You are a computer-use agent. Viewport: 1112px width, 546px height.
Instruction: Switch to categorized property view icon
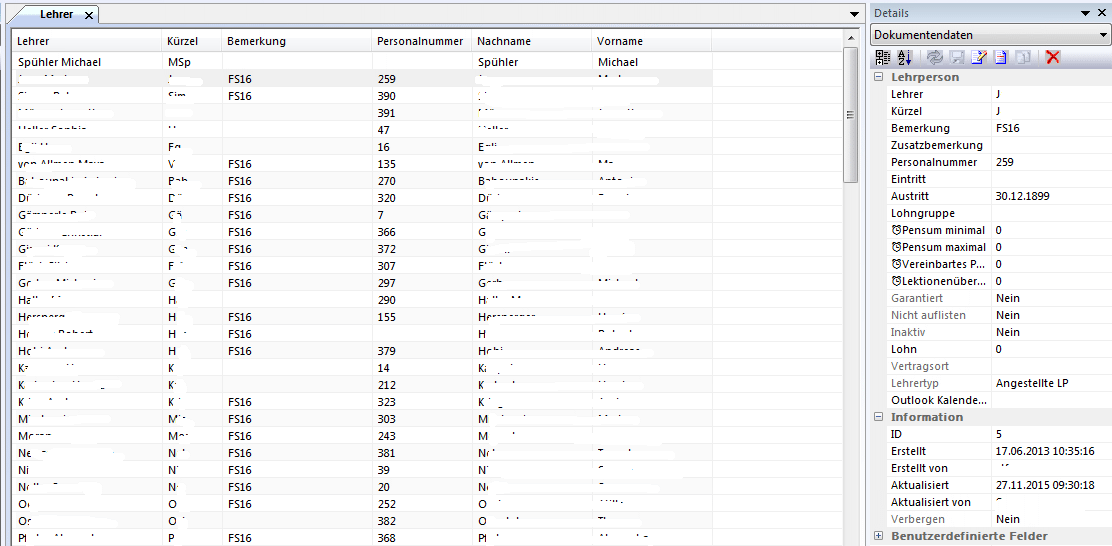pyautogui.click(x=883, y=57)
